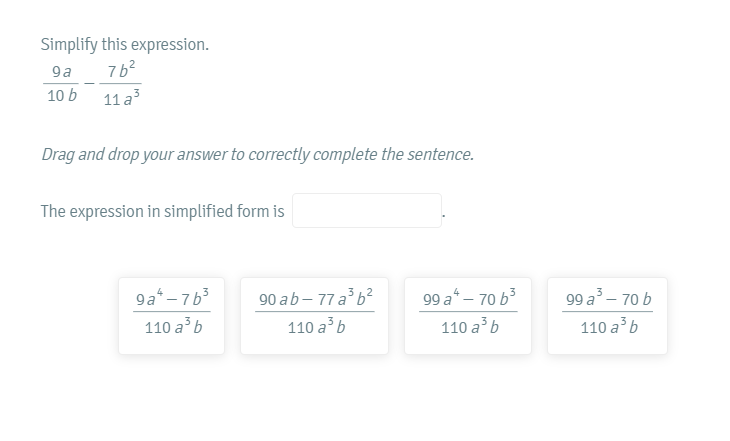The image size is (730, 441).
Task: Click the denominator of the third answer tile
Action: point(469,328)
